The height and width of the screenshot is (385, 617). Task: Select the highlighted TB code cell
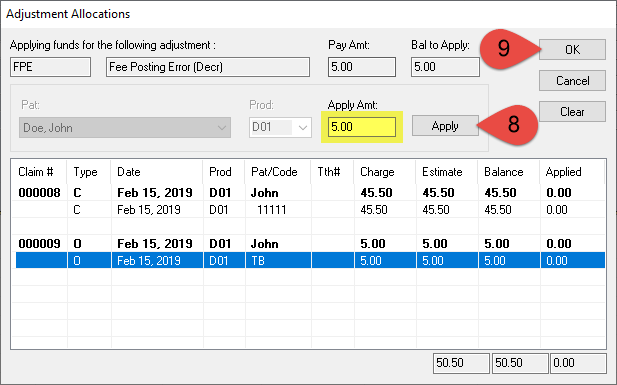tap(258, 261)
